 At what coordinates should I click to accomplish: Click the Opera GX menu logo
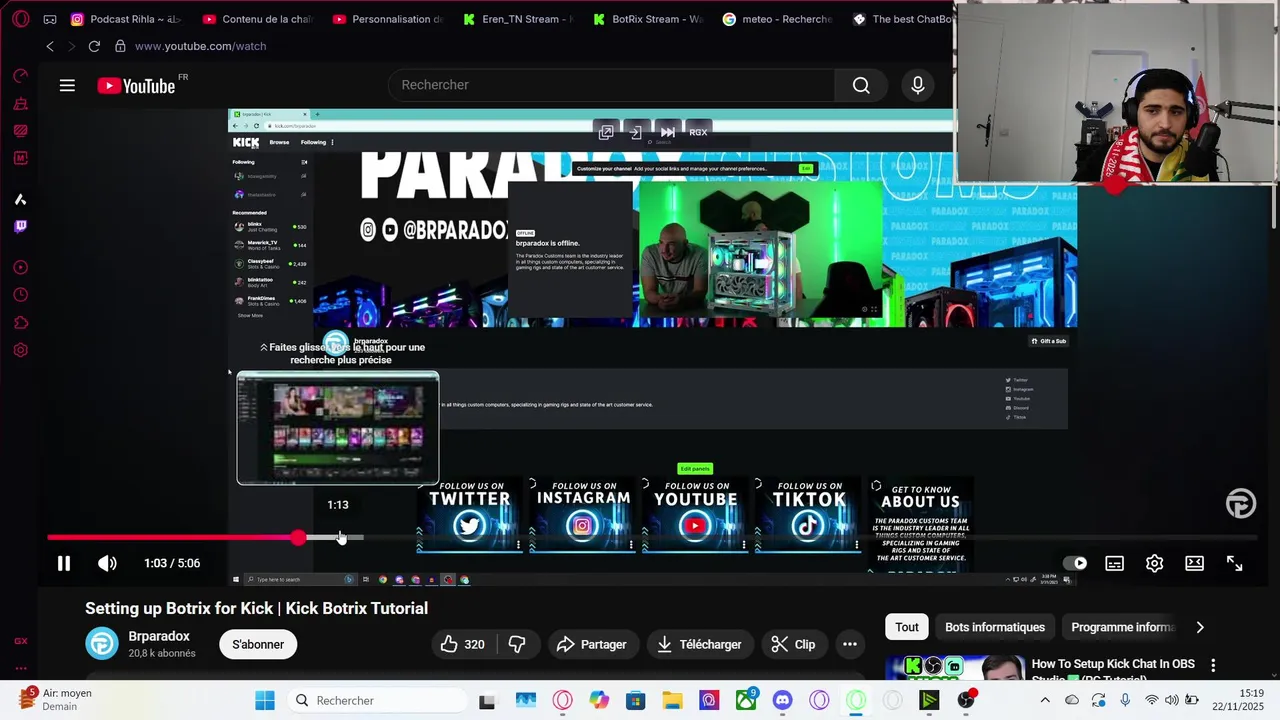[x=20, y=19]
